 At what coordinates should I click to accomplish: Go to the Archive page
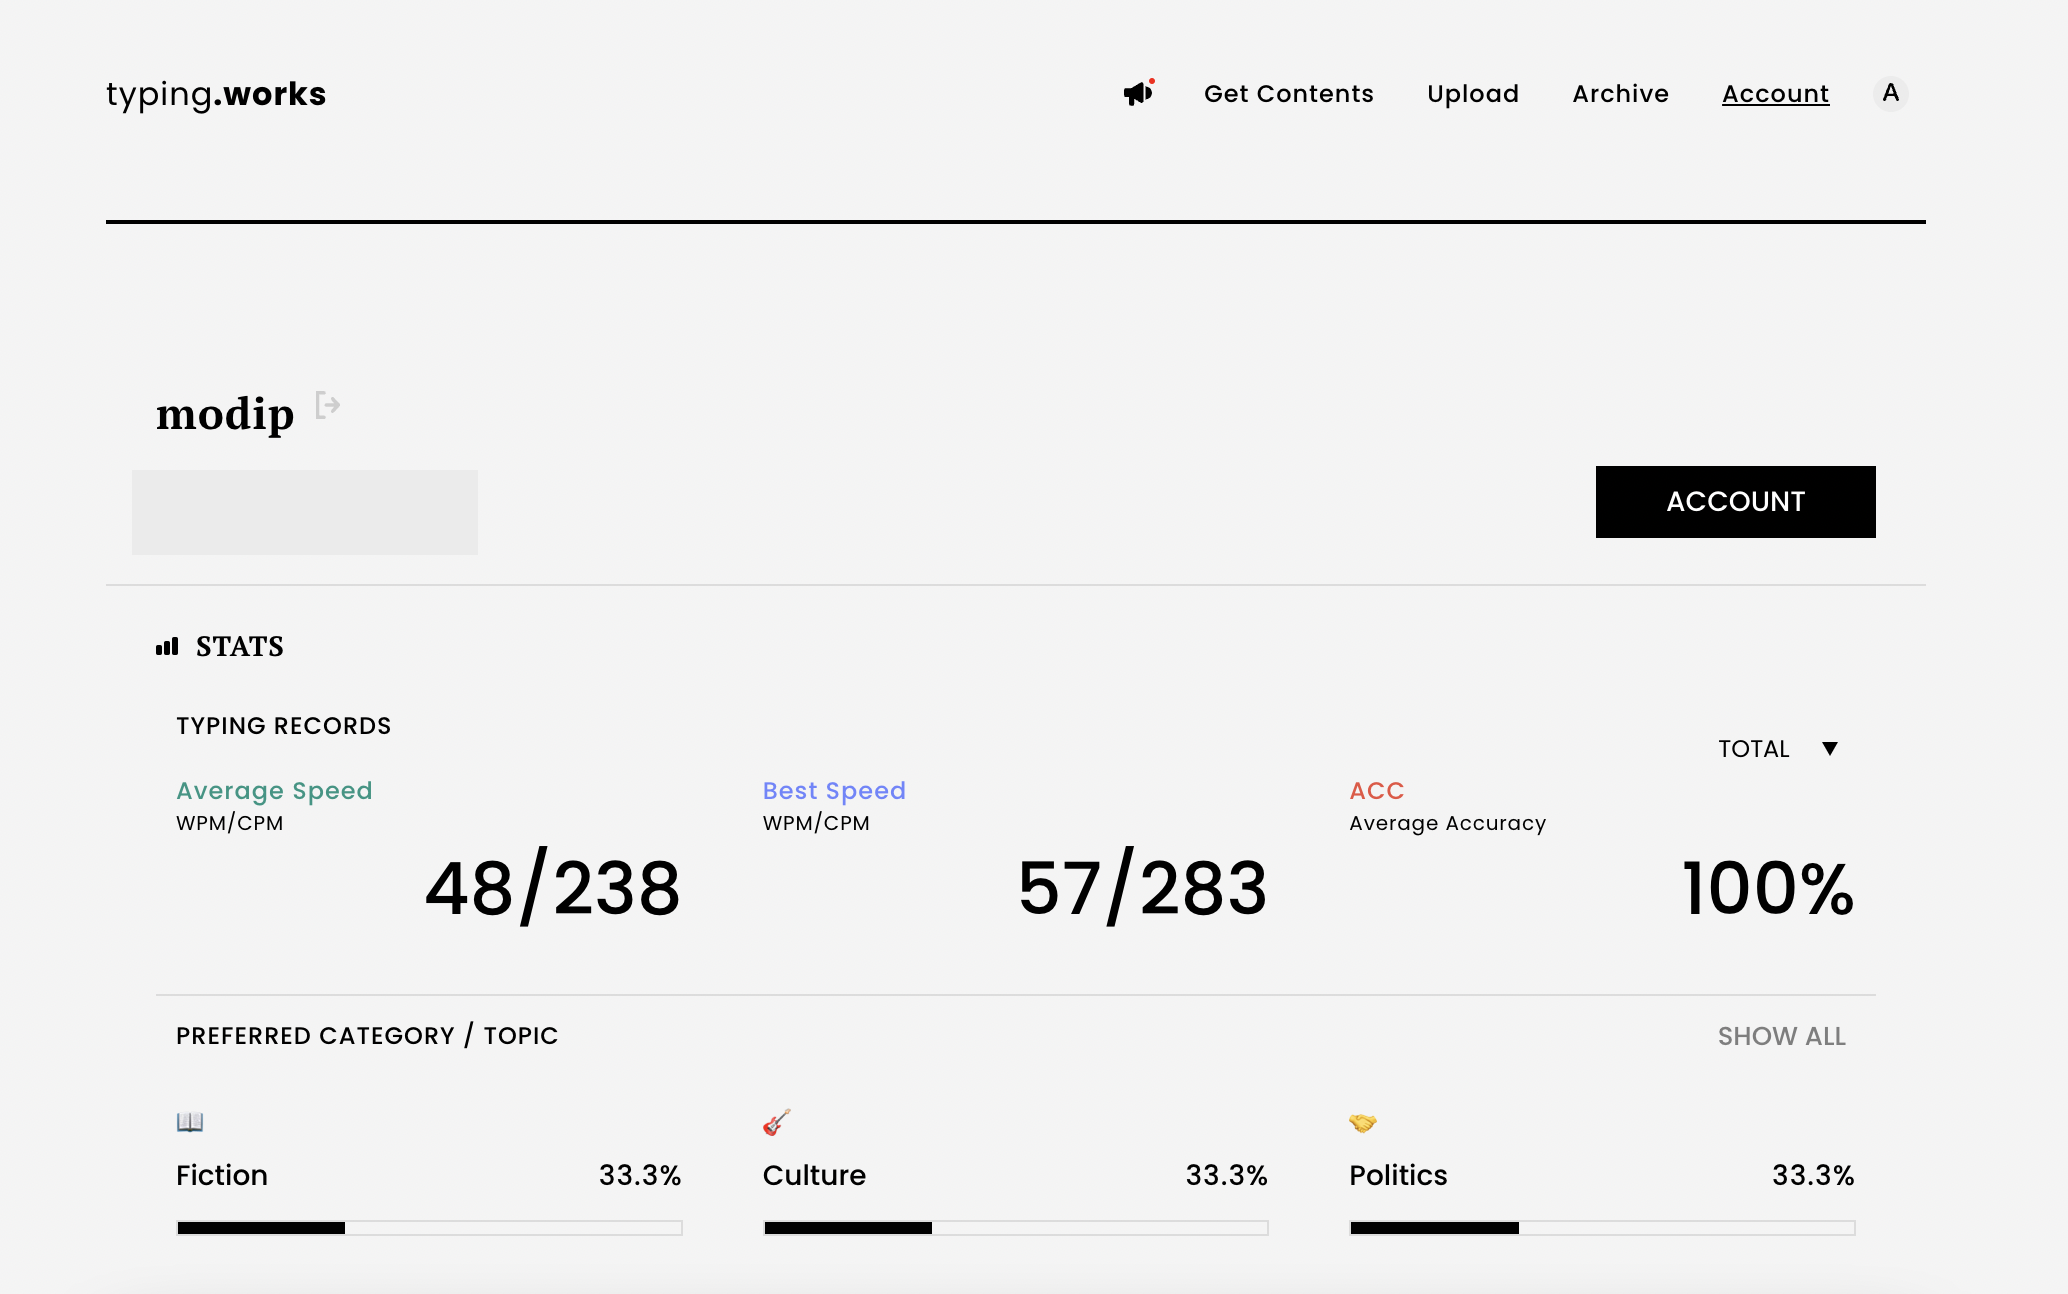(x=1621, y=94)
